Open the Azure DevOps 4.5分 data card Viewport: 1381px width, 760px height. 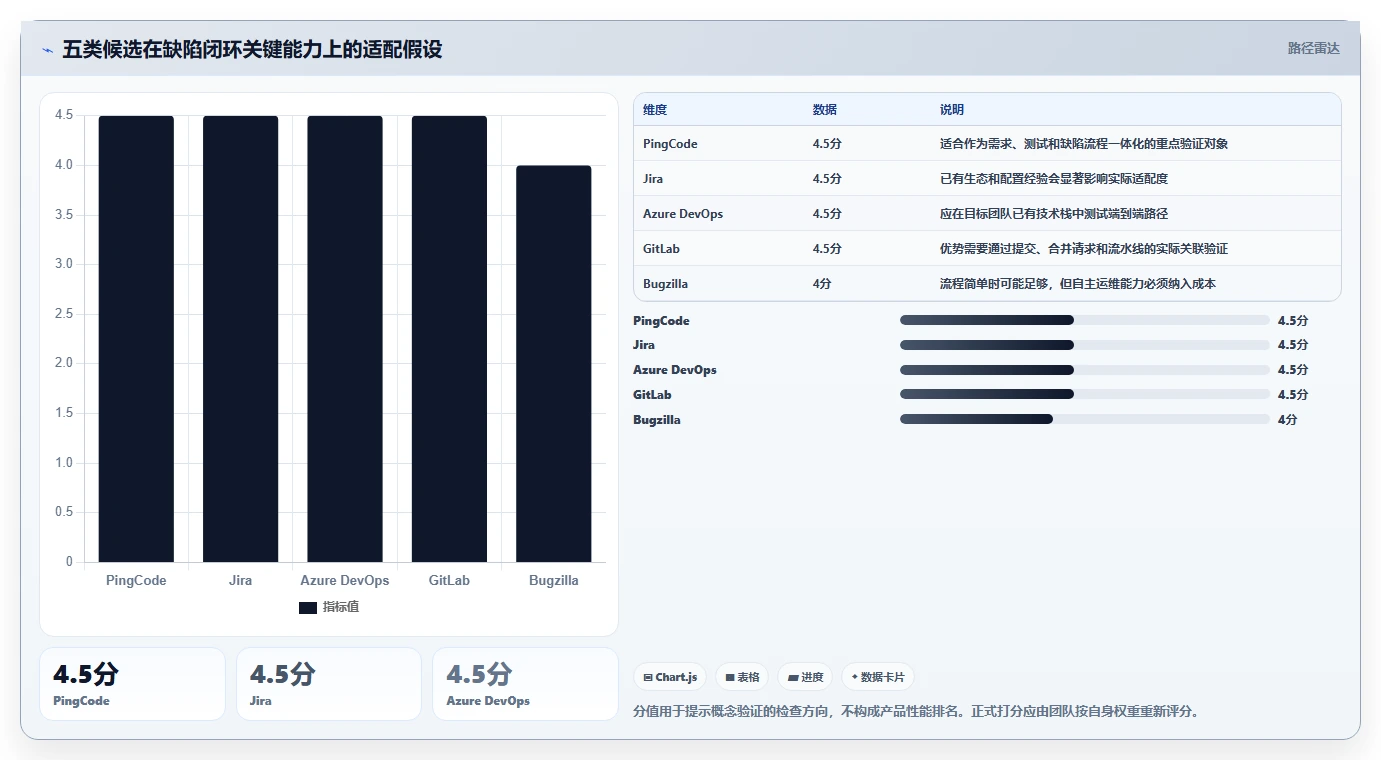click(525, 684)
